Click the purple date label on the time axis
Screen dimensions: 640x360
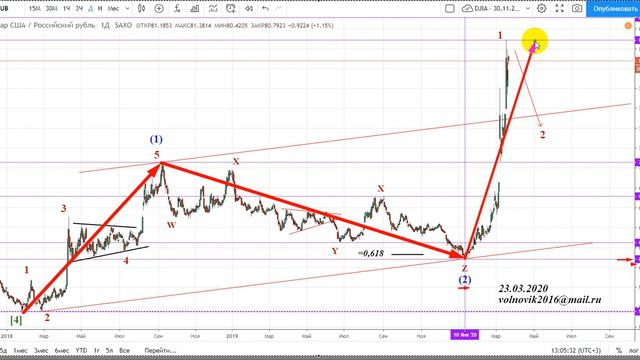[464, 335]
